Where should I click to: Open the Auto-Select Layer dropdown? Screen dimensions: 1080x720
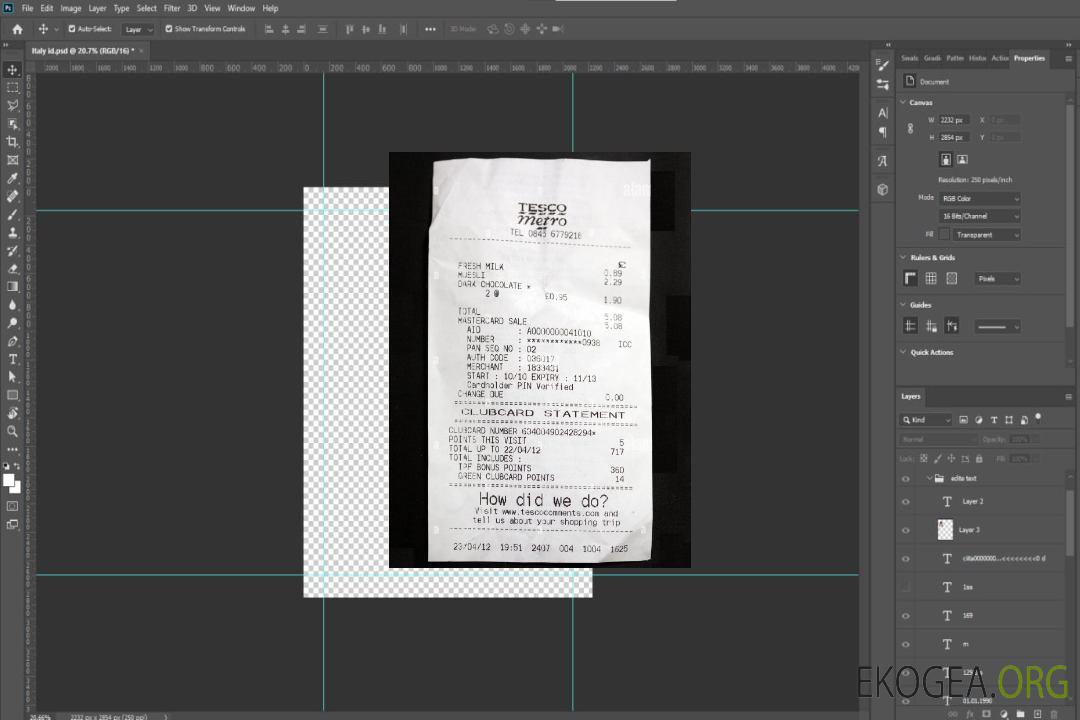tap(138, 29)
